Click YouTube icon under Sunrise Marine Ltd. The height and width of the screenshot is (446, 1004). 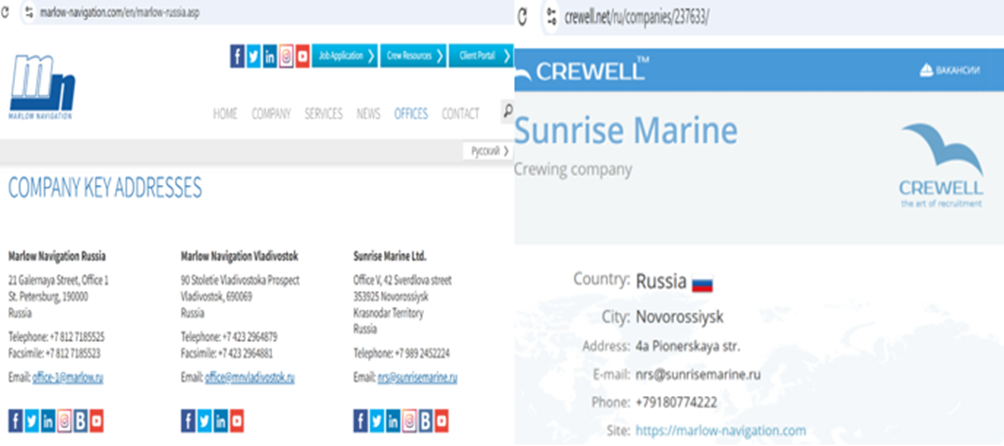click(442, 421)
